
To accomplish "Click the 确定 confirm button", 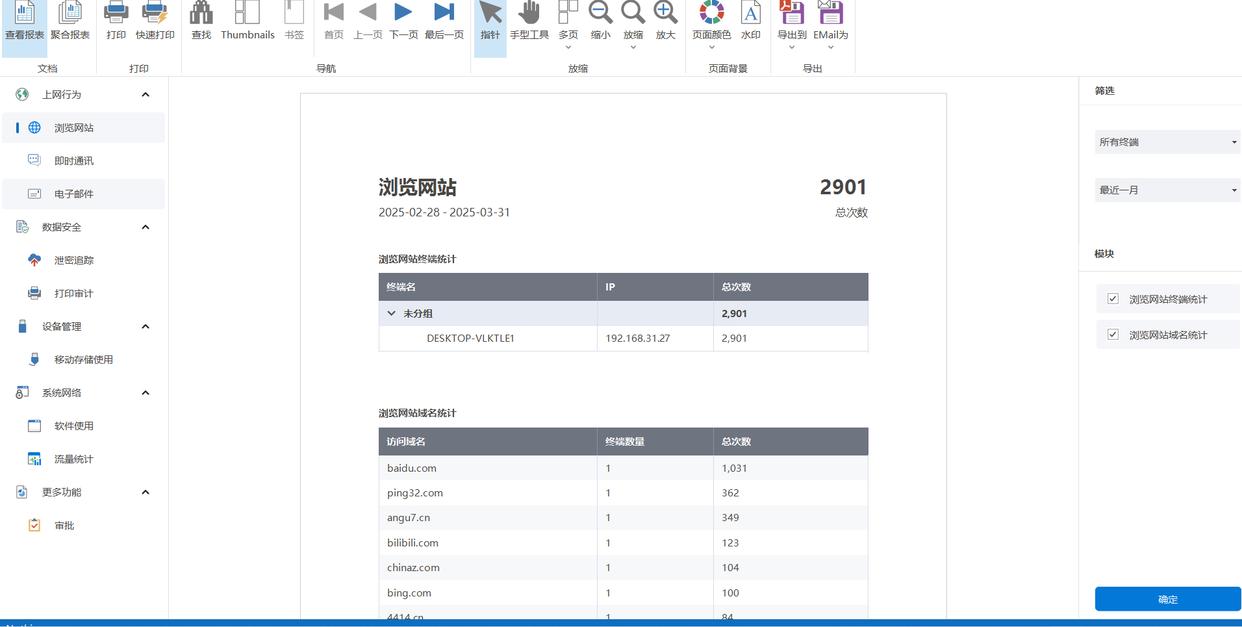I will tap(1168, 599).
